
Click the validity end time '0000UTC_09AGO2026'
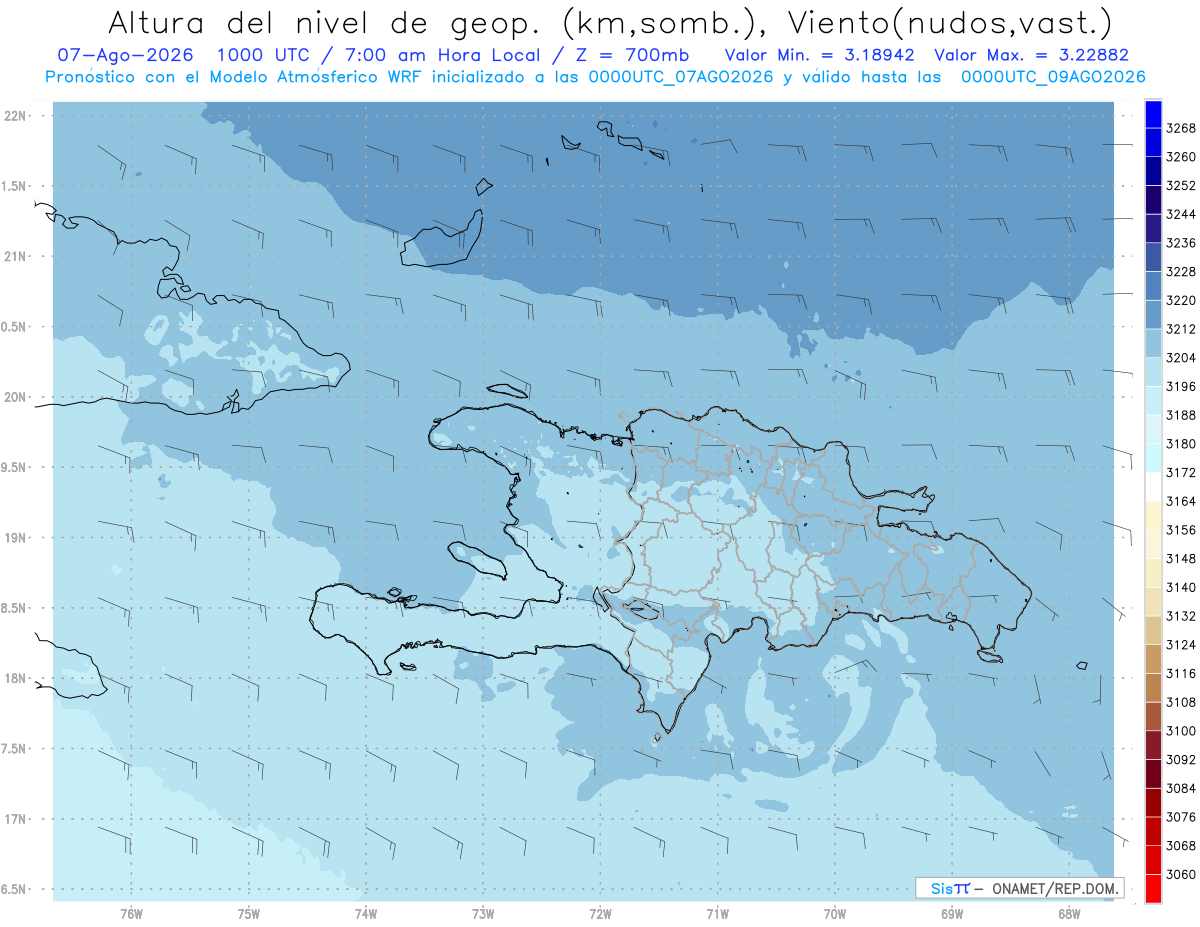coord(1053,77)
